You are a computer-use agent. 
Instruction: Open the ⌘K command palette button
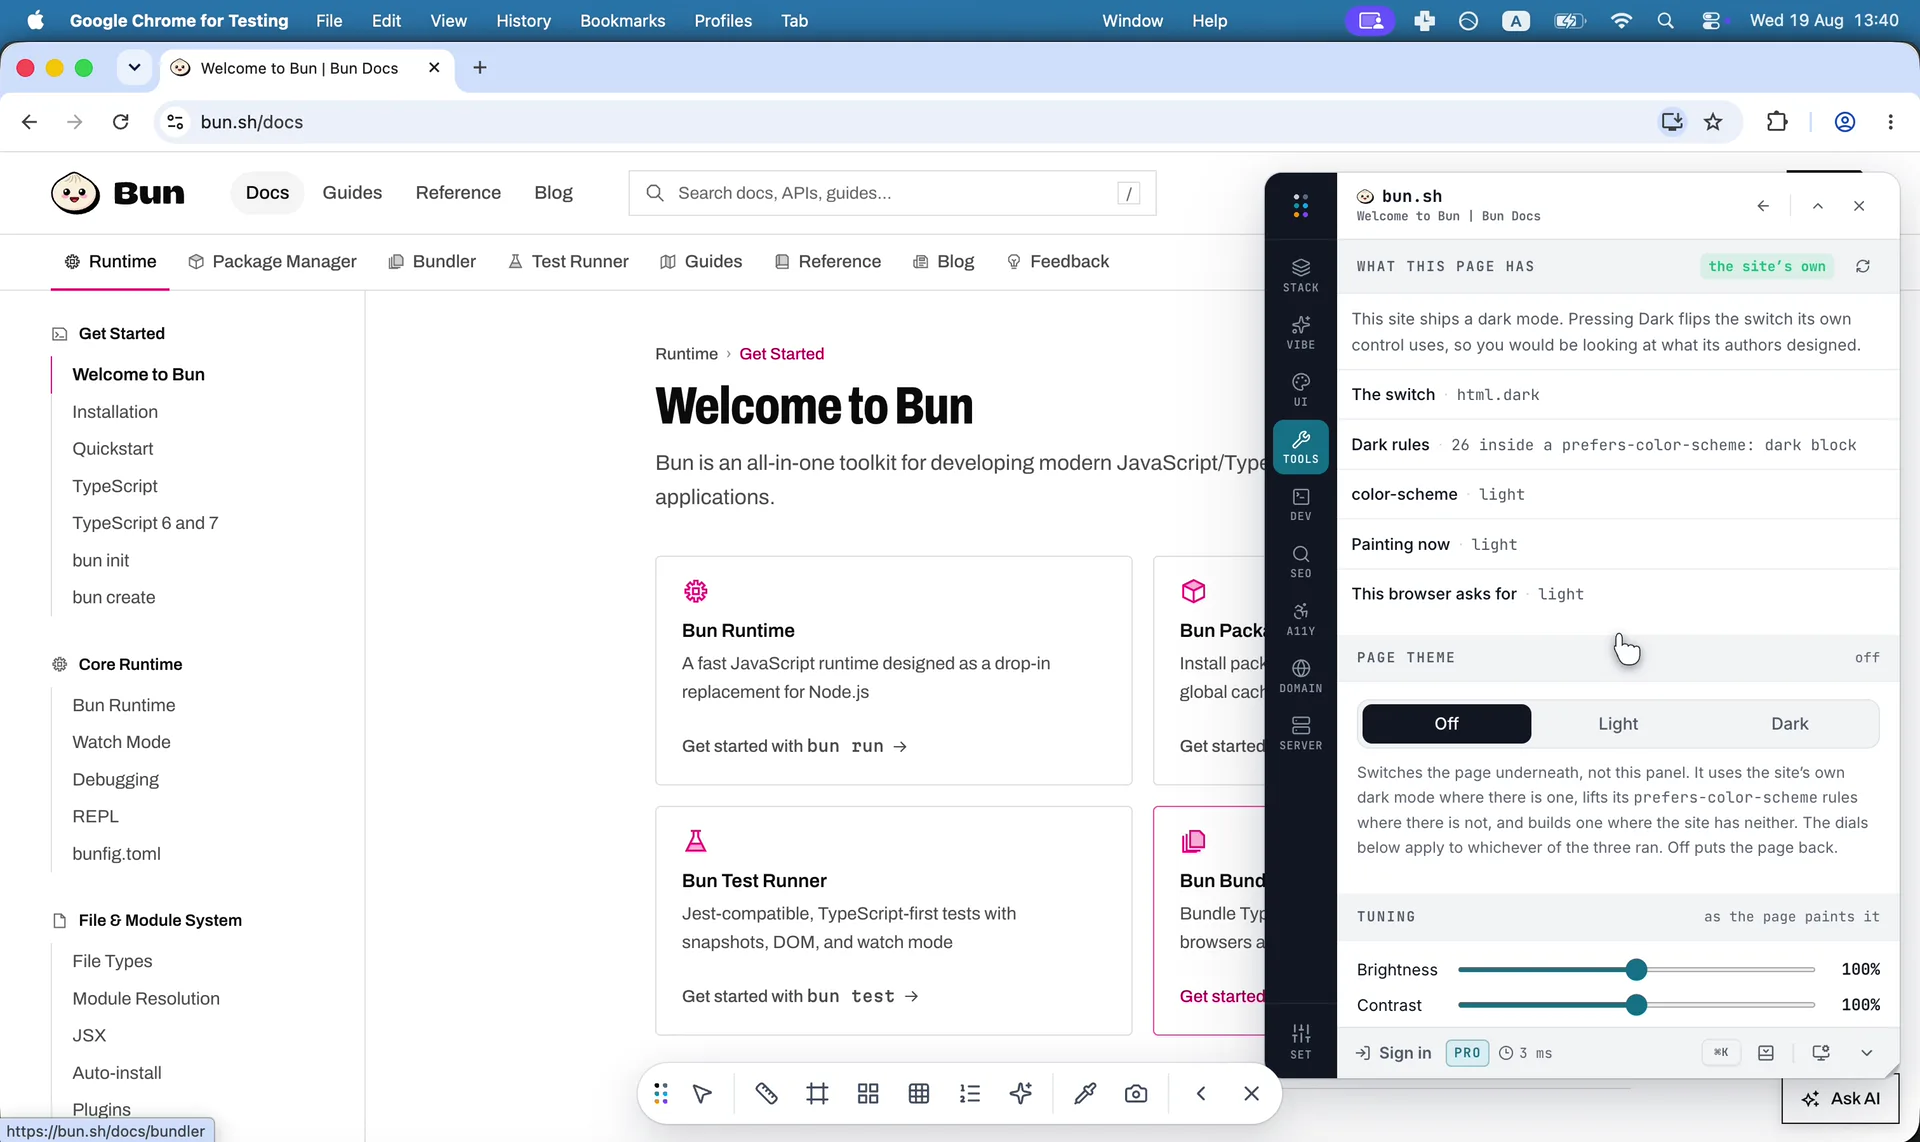click(1721, 1053)
